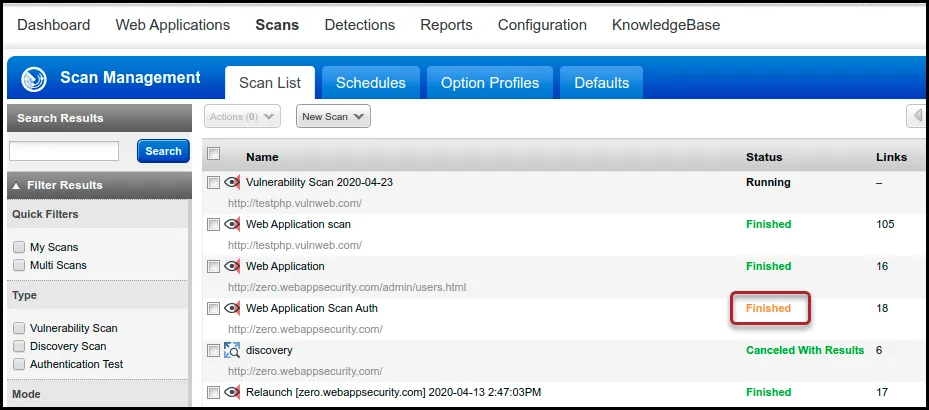
Task: Click the previous page arrow button
Action: [x=918, y=116]
